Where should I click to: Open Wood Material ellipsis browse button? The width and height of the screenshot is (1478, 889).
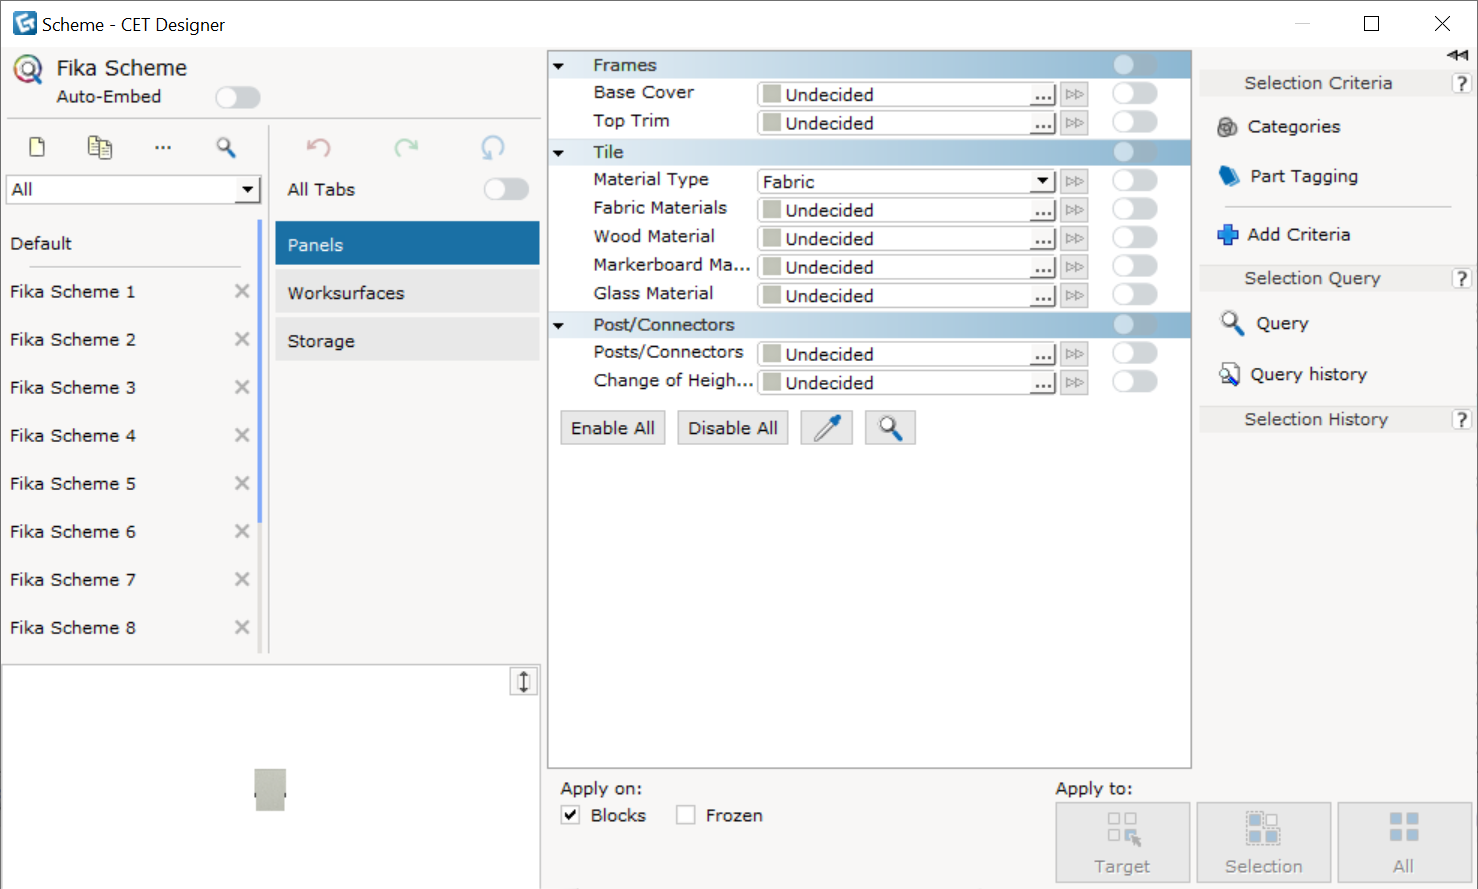[x=1043, y=239]
